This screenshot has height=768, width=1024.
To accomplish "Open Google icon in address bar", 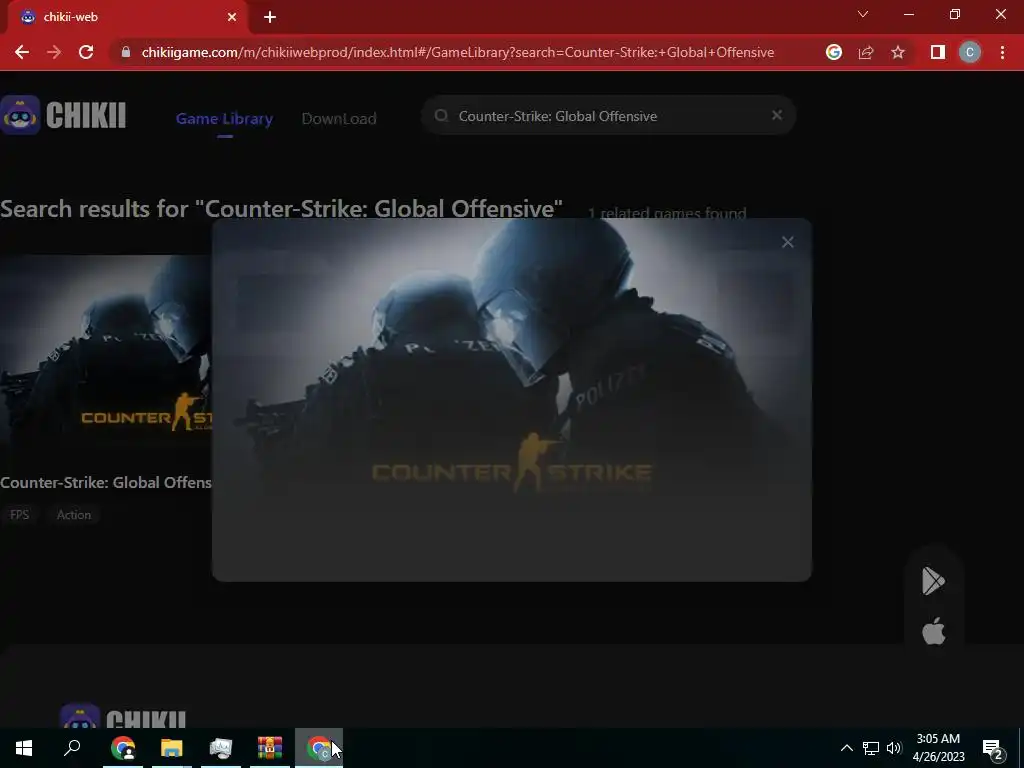I will pos(834,52).
